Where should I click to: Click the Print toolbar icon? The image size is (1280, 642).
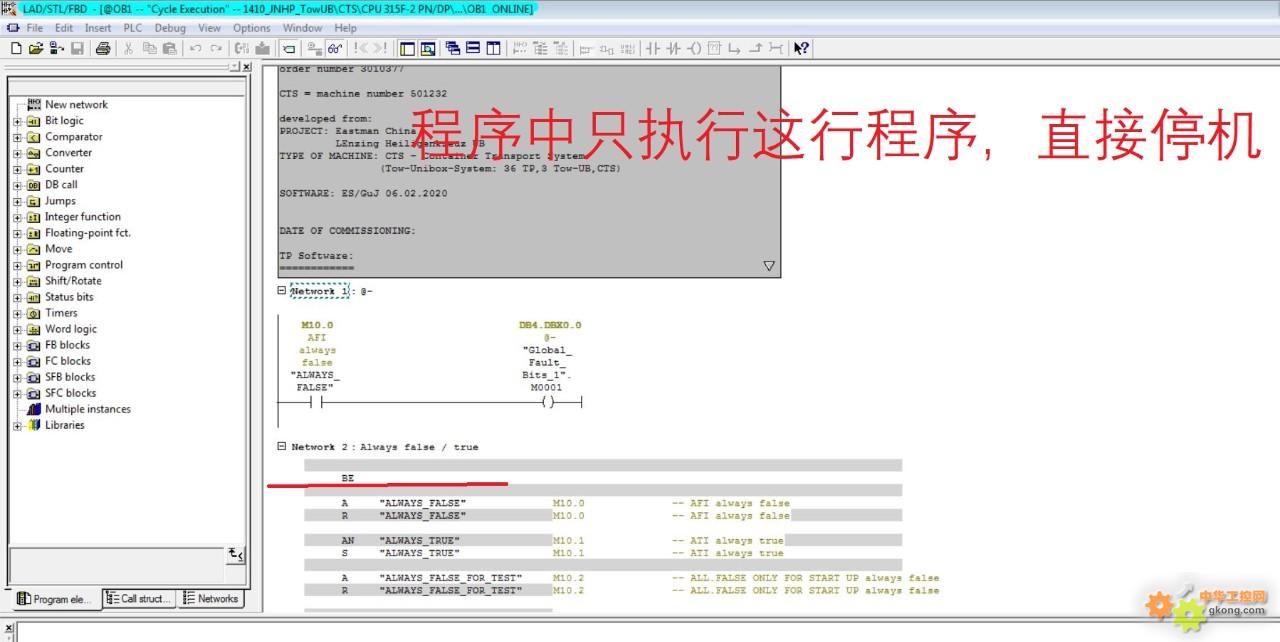coord(102,48)
